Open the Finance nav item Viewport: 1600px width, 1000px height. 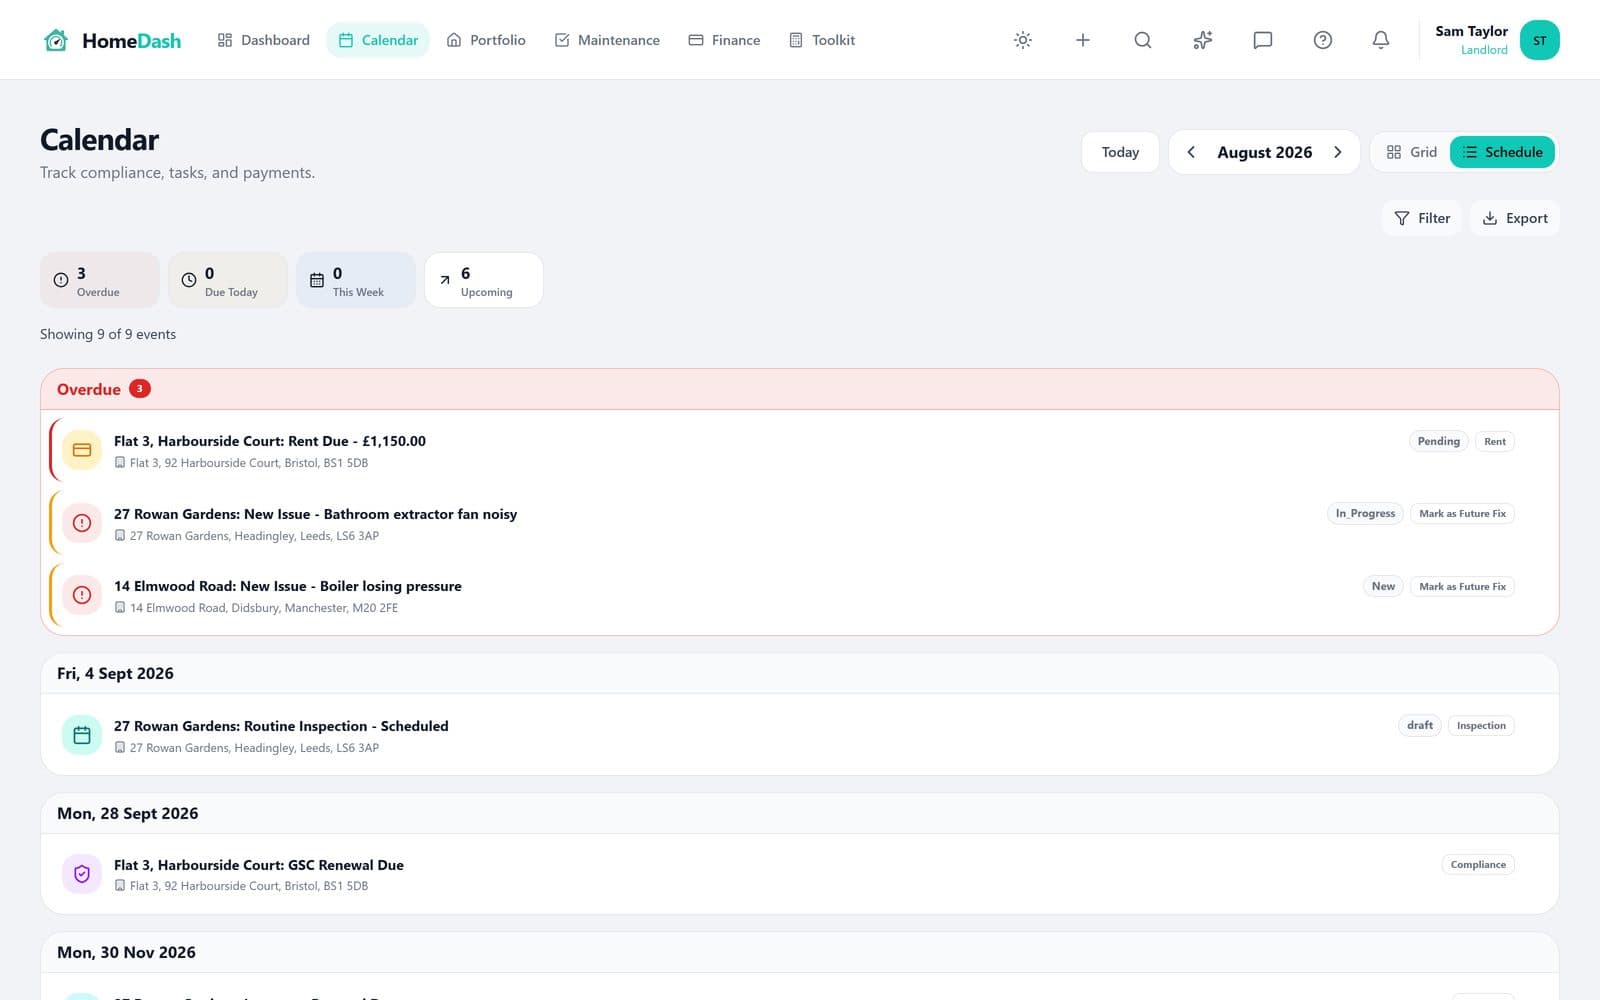tap(724, 40)
